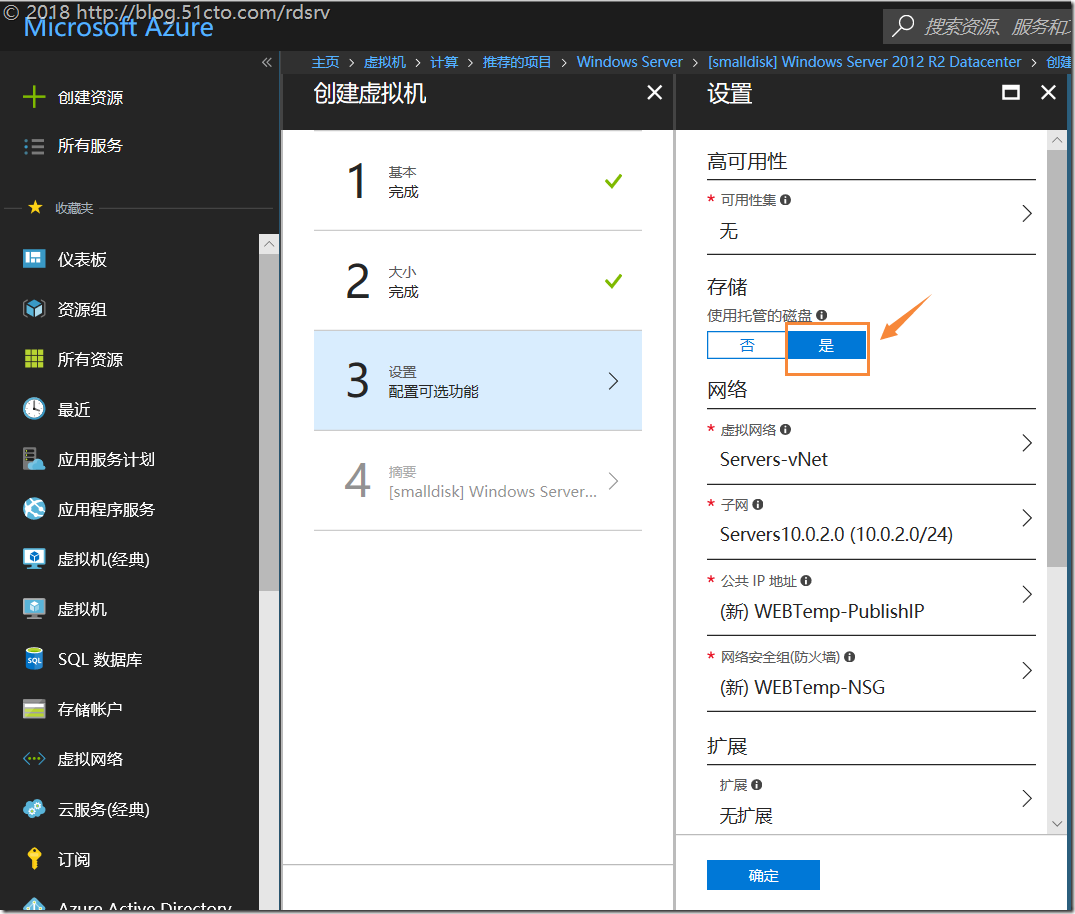This screenshot has width=1075, height=914.
Task: Click the 设置 panel scrollbar down arrow
Action: click(x=1056, y=823)
